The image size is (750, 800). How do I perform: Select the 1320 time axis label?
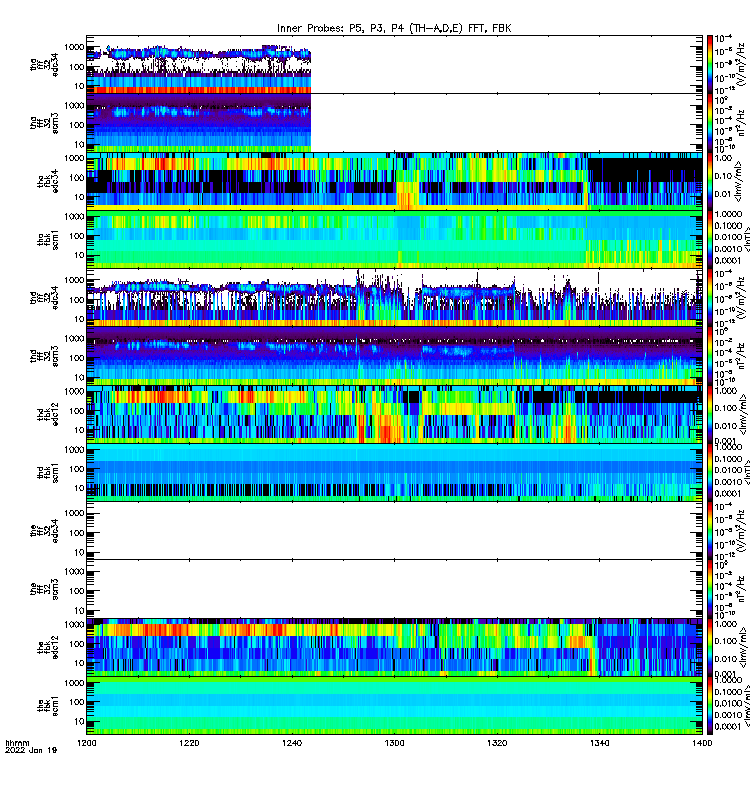point(497,743)
